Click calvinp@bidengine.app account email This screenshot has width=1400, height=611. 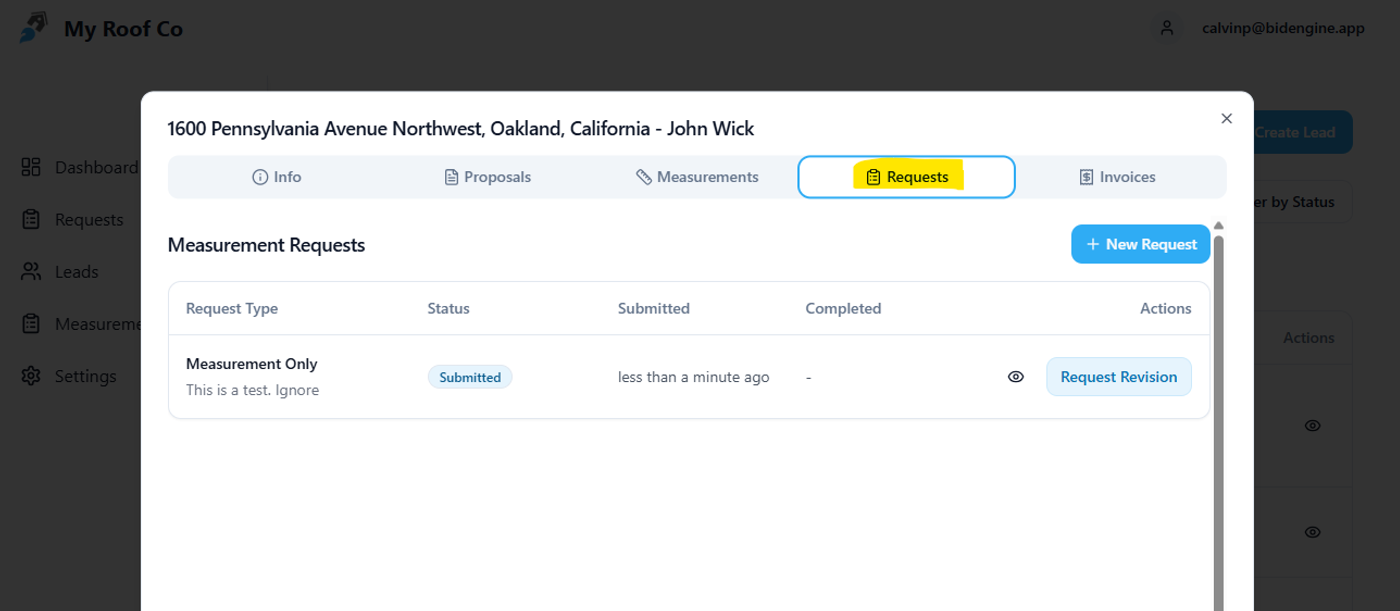1283,28
